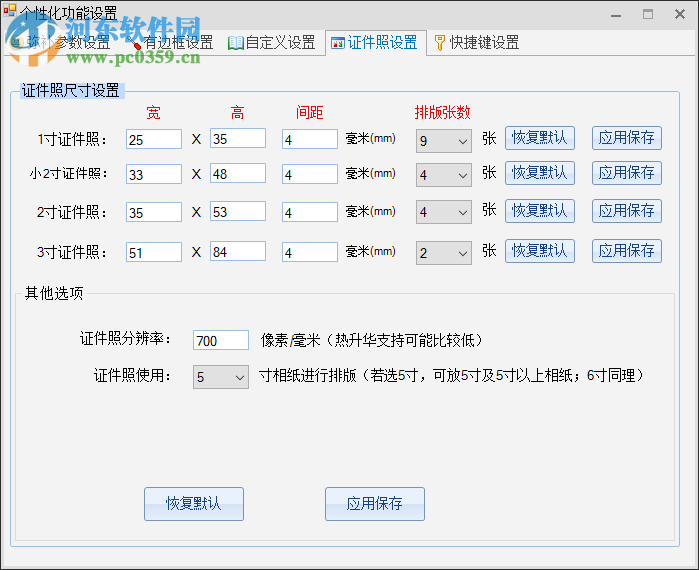Click the bottom 恢复默认 button

[x=194, y=504]
